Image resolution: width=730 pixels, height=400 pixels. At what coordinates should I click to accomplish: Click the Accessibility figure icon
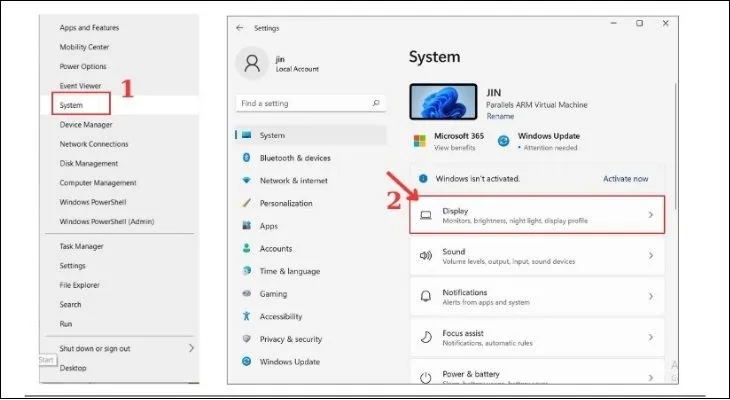247,316
